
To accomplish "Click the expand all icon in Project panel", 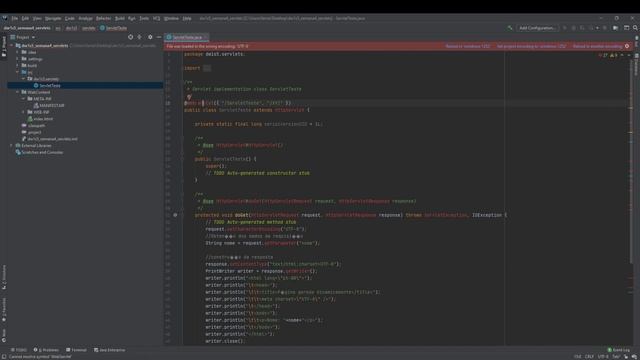I will 140,37.
